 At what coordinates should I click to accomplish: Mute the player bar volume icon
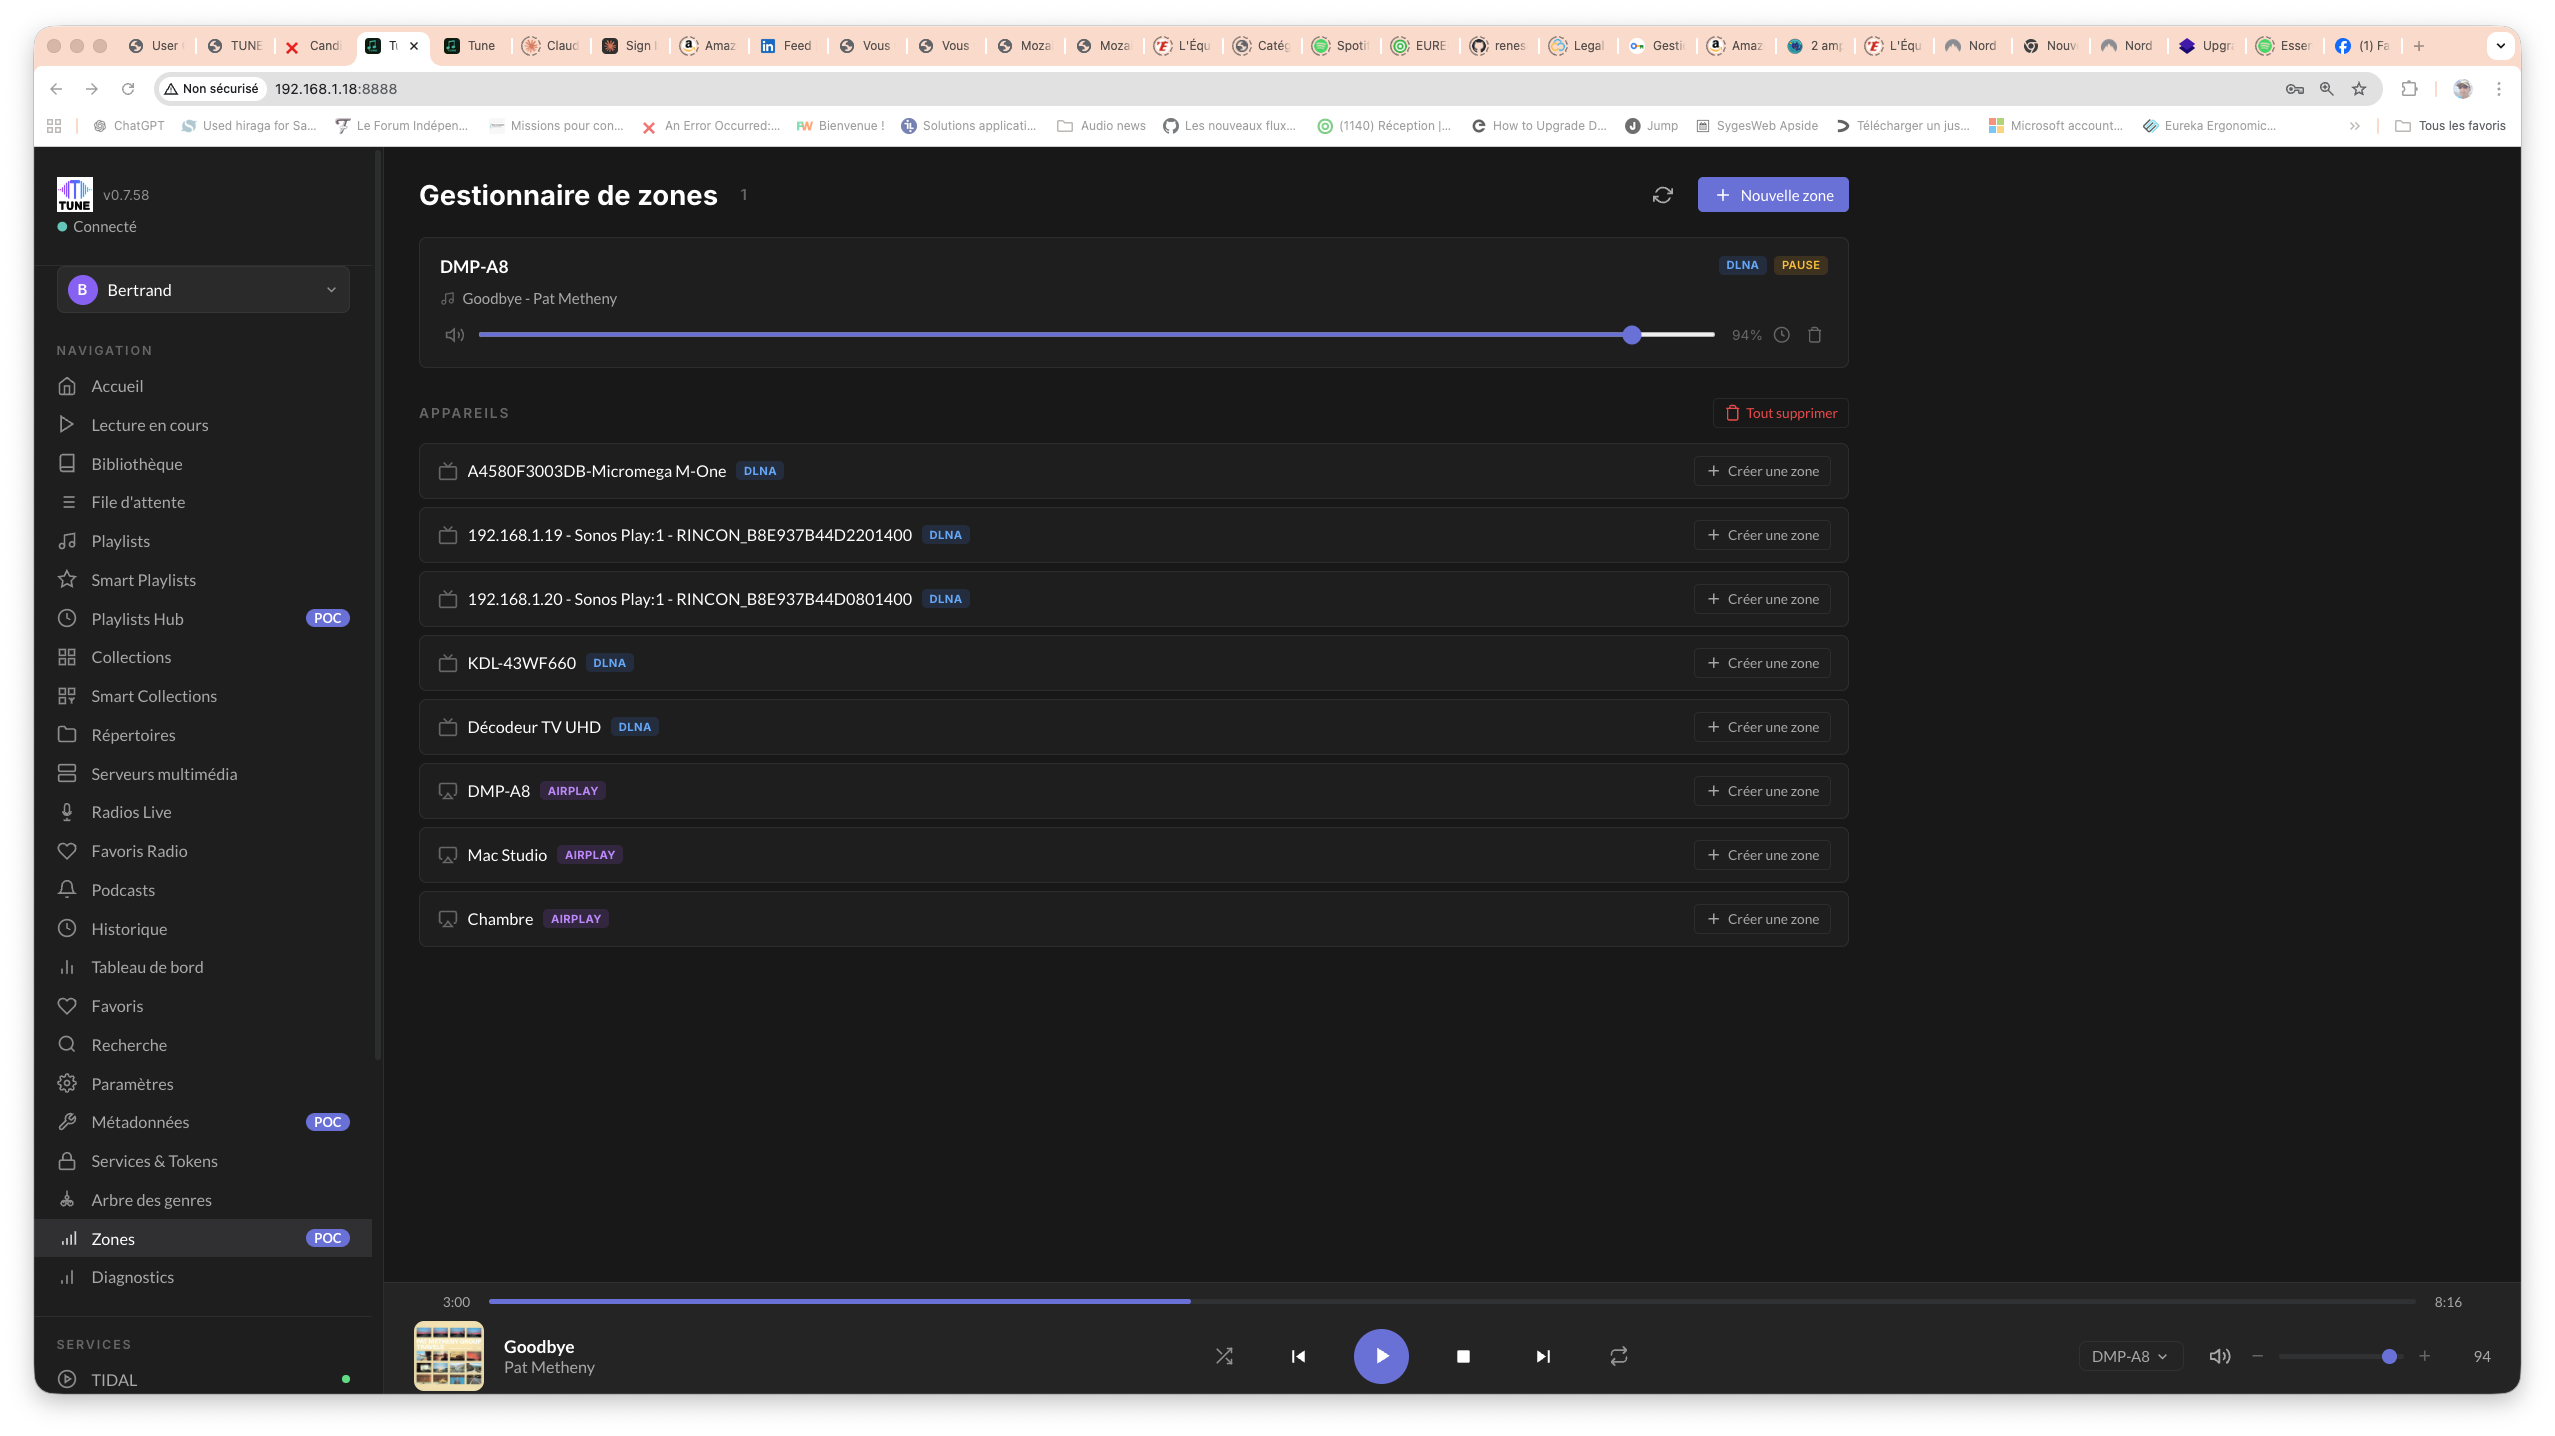(2219, 1356)
